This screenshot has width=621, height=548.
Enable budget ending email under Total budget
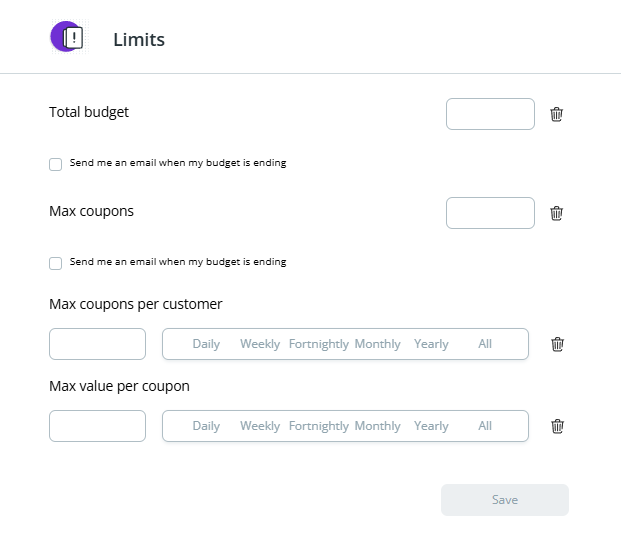[x=55, y=164]
